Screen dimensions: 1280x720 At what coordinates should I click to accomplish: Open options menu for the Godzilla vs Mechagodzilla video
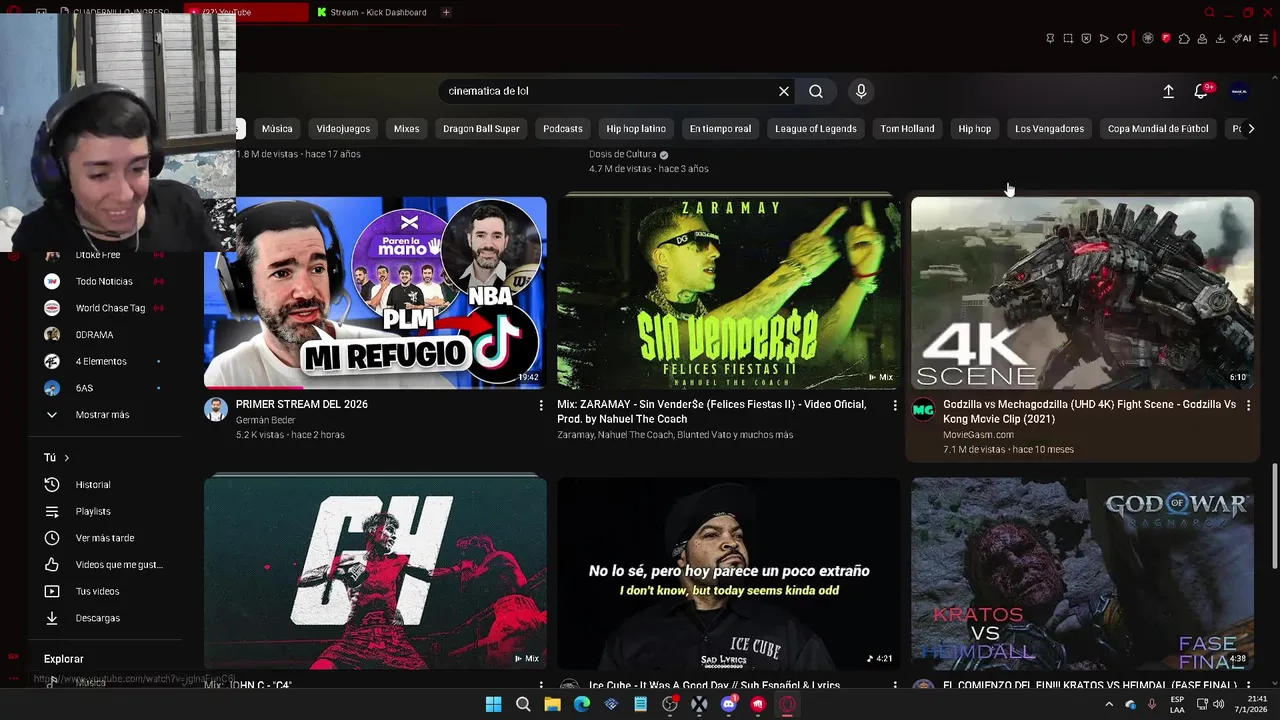click(x=1248, y=405)
